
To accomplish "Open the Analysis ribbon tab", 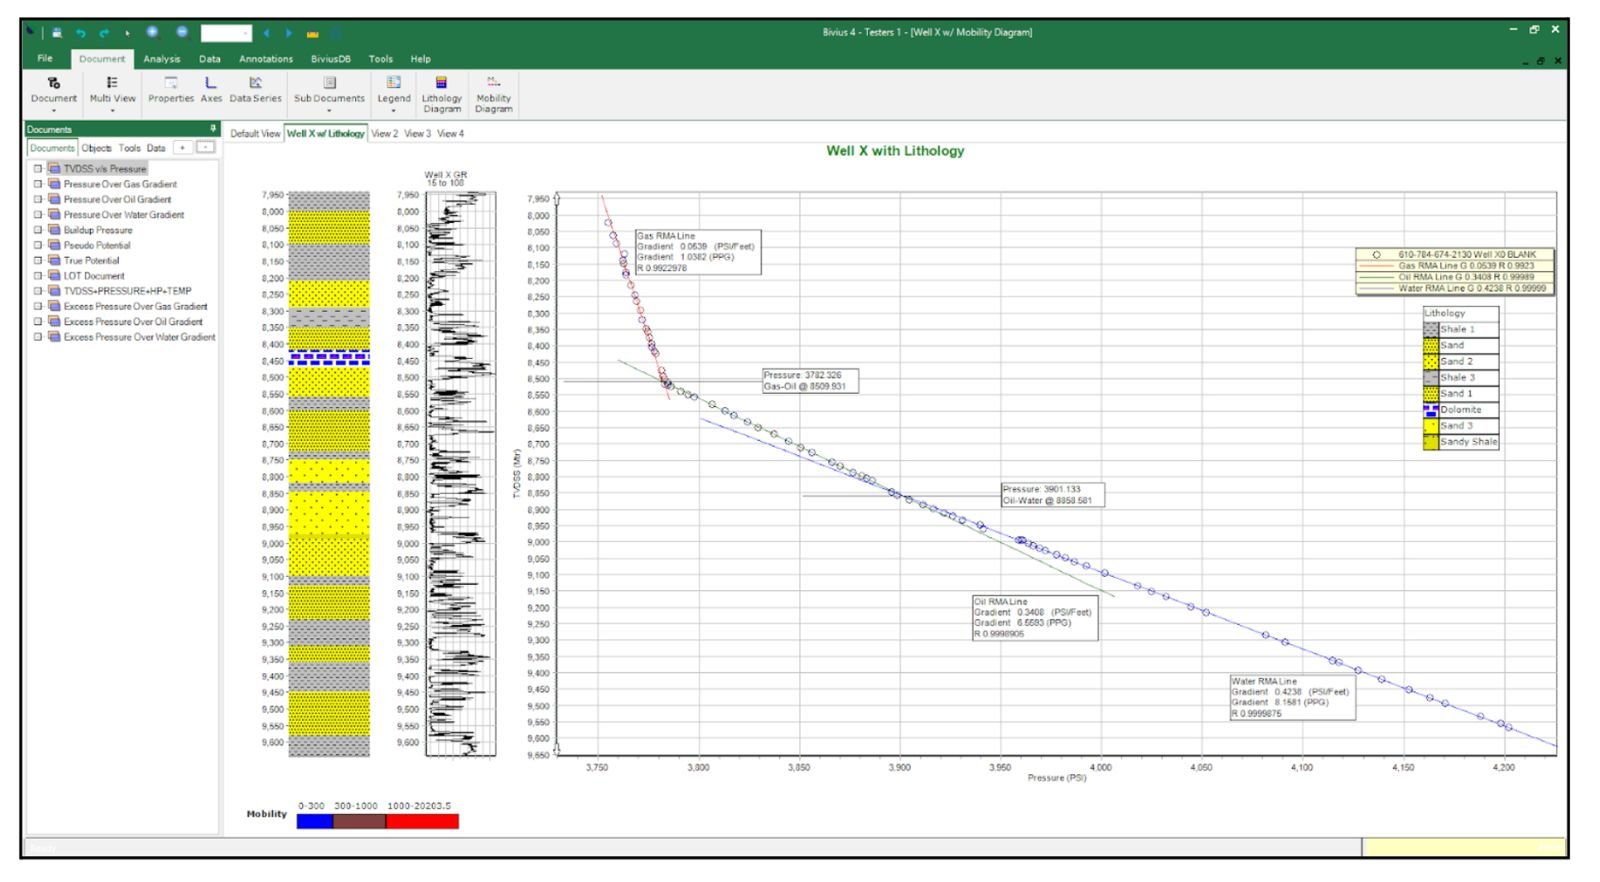I will click(161, 59).
